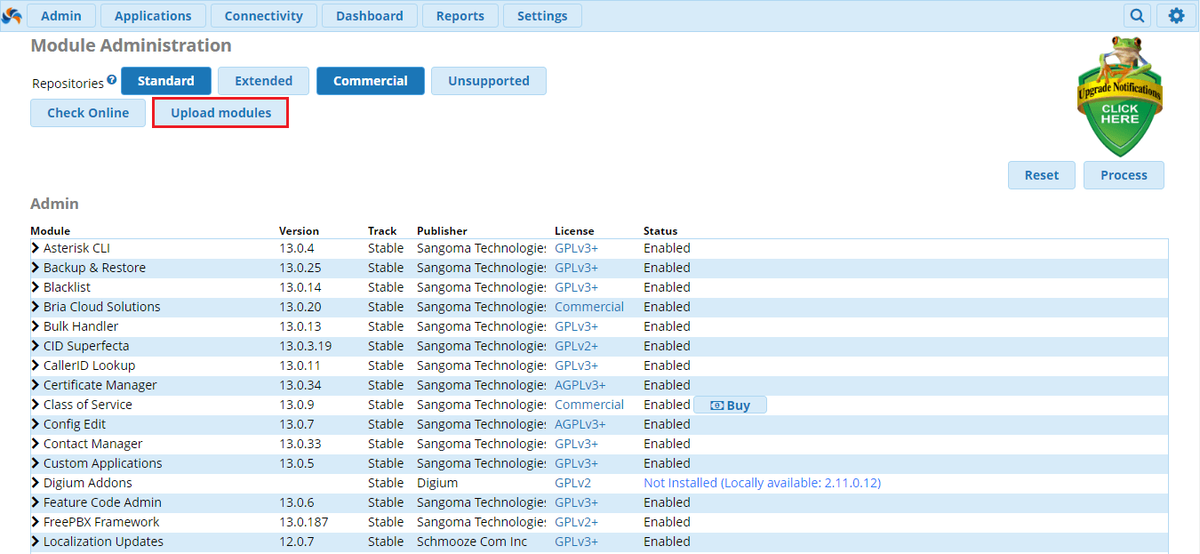This screenshot has height=554, width=1200.
Task: Open Asterisk CLI GPLv3+ license link
Action: coord(576,248)
